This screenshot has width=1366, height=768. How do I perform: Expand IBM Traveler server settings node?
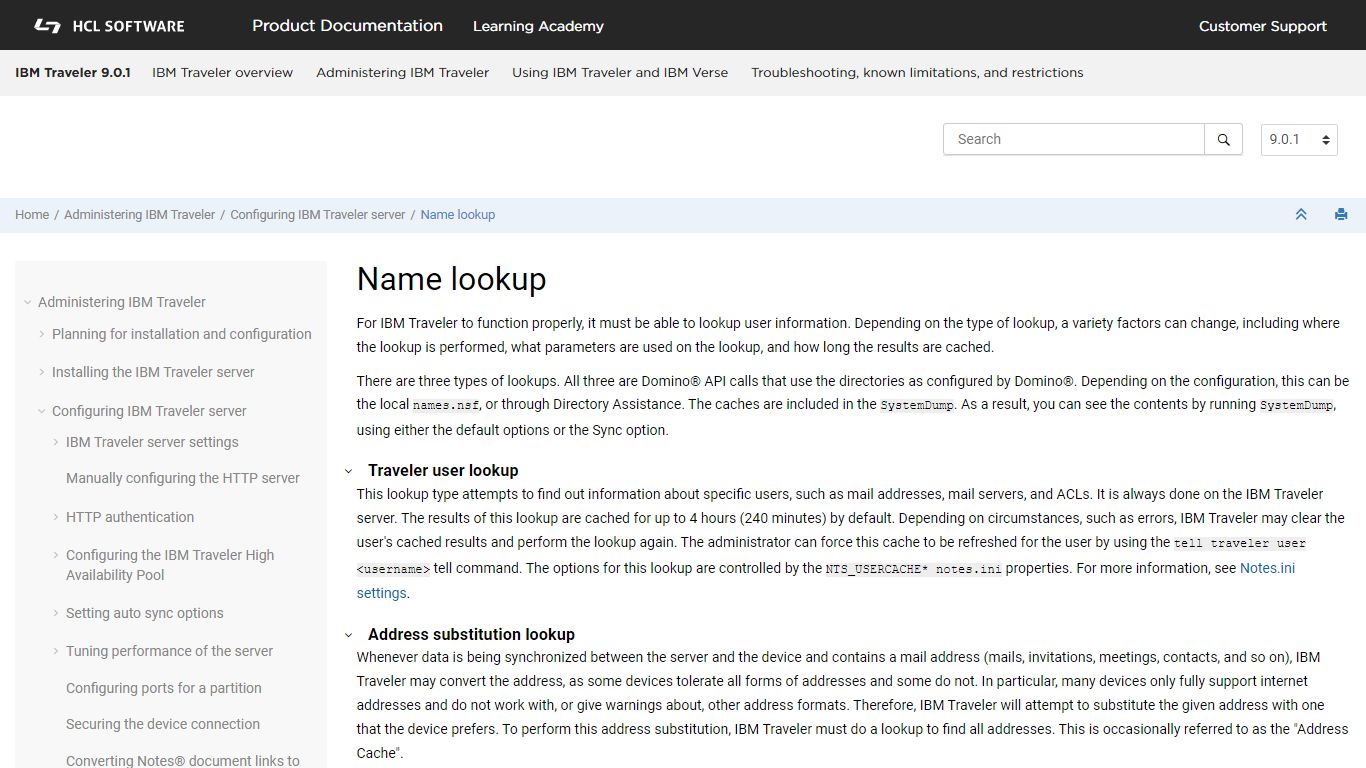56,442
